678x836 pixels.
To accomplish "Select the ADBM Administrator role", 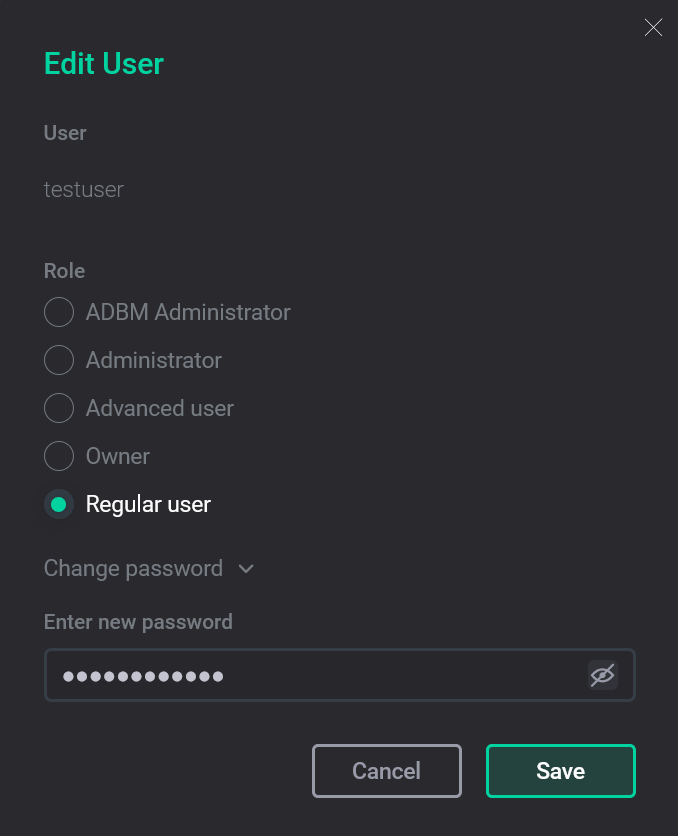I will 59,312.
